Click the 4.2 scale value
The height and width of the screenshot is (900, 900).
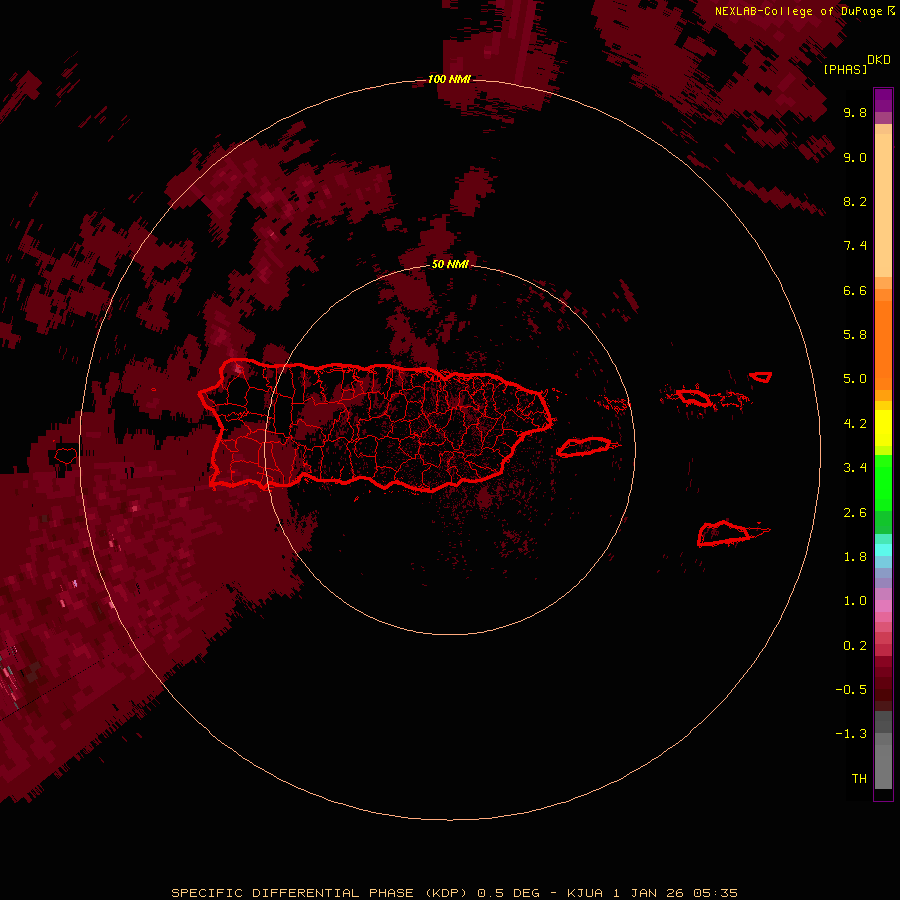855,424
